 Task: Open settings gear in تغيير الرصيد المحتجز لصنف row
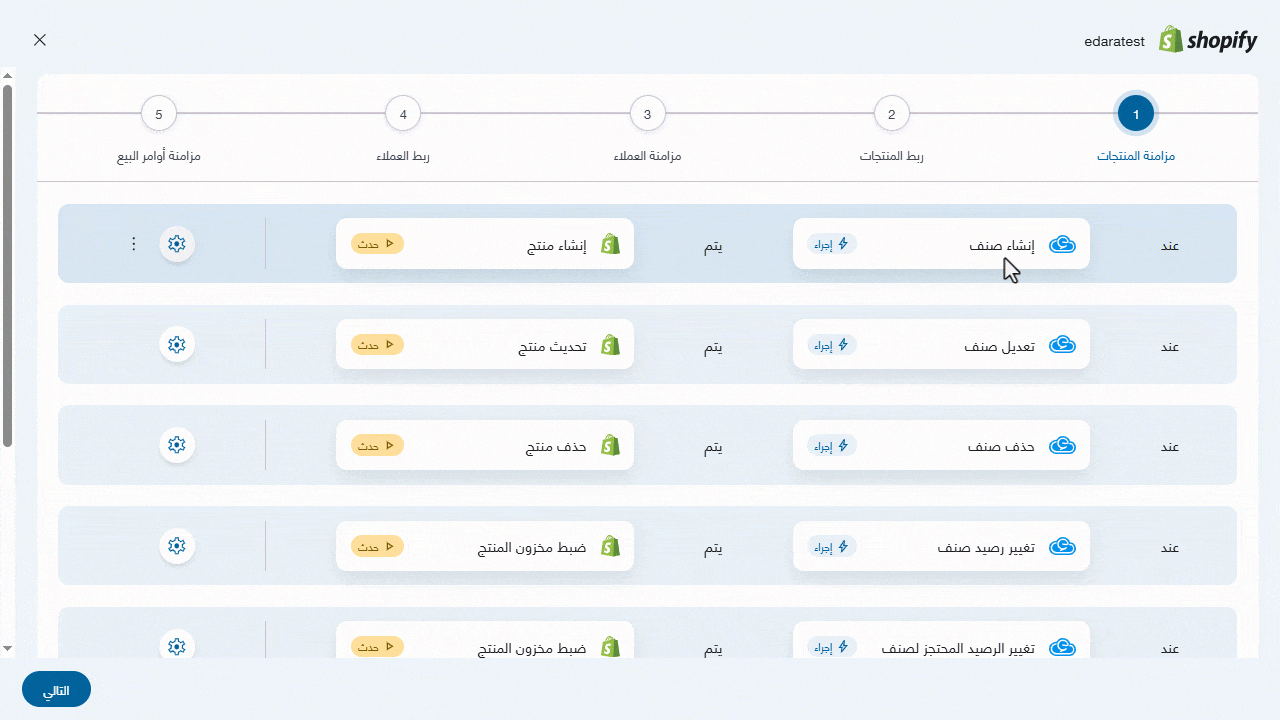click(x=177, y=647)
